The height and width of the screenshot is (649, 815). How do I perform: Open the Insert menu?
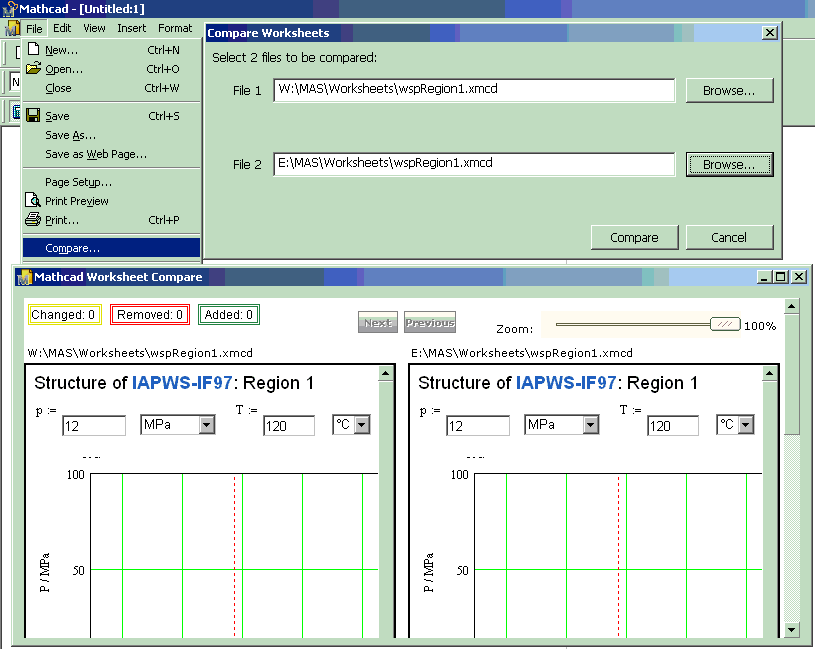pos(132,28)
